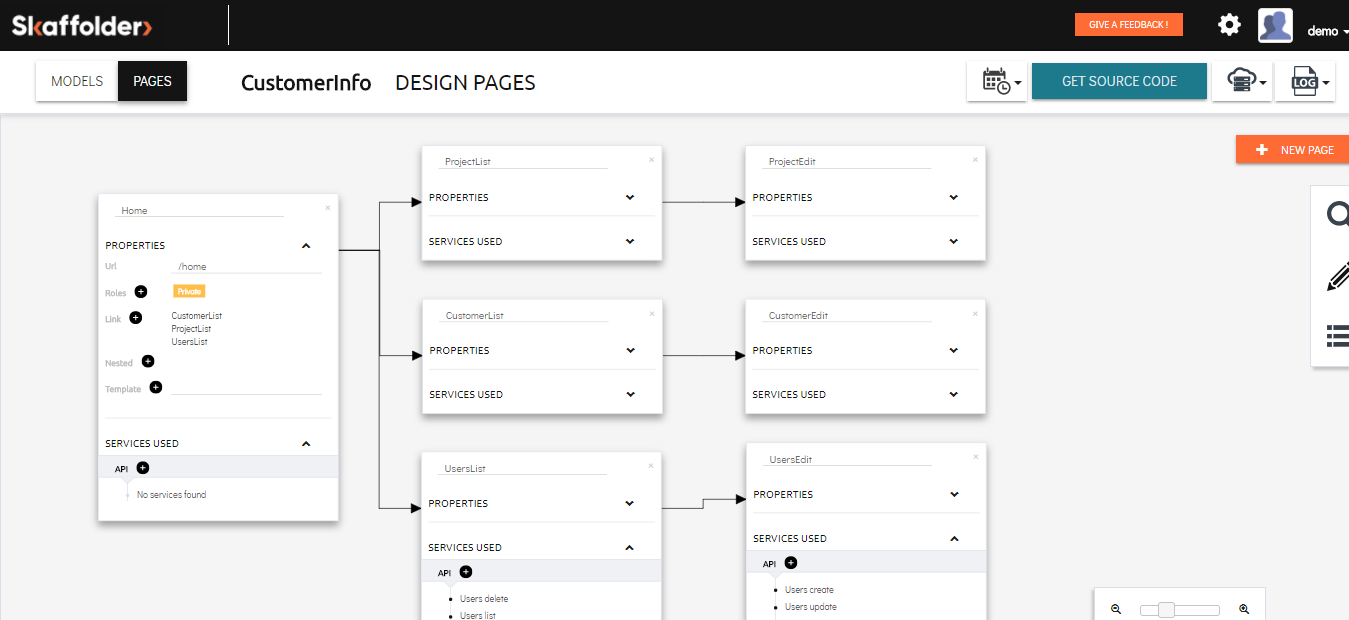Collapse Home PROPERTIES section
The width and height of the screenshot is (1349, 620).
[x=306, y=245]
